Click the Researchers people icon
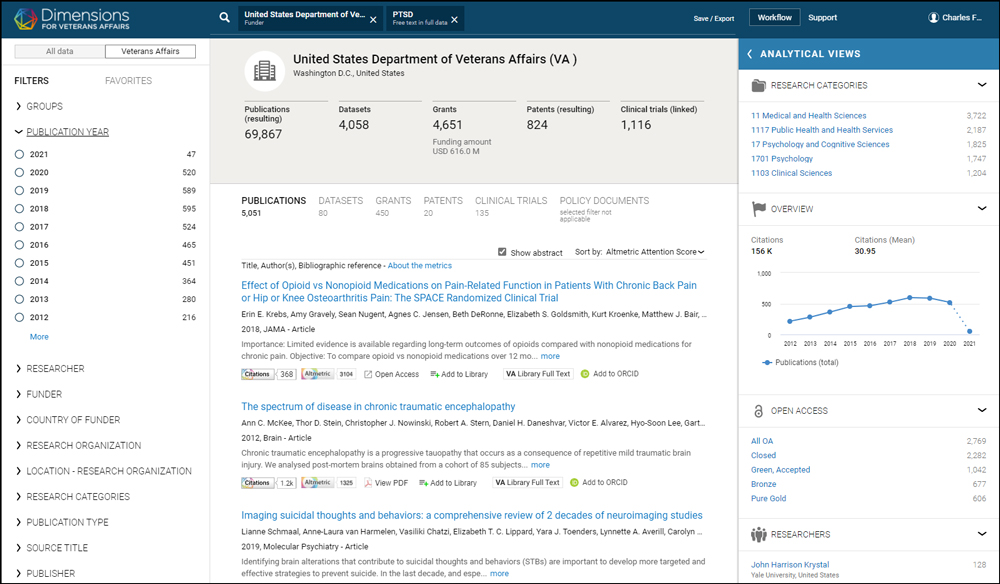This screenshot has height=584, width=1000. (758, 534)
